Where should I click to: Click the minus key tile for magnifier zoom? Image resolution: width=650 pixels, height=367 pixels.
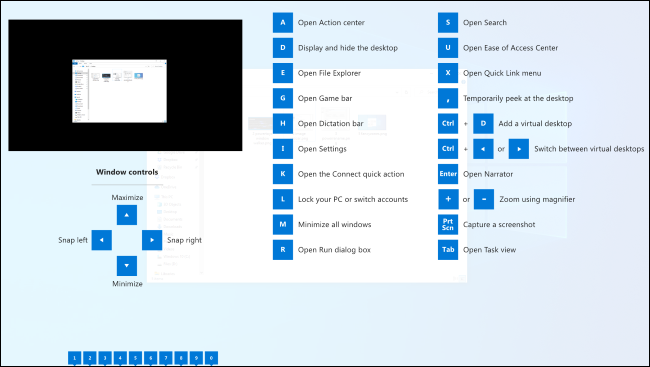click(484, 199)
